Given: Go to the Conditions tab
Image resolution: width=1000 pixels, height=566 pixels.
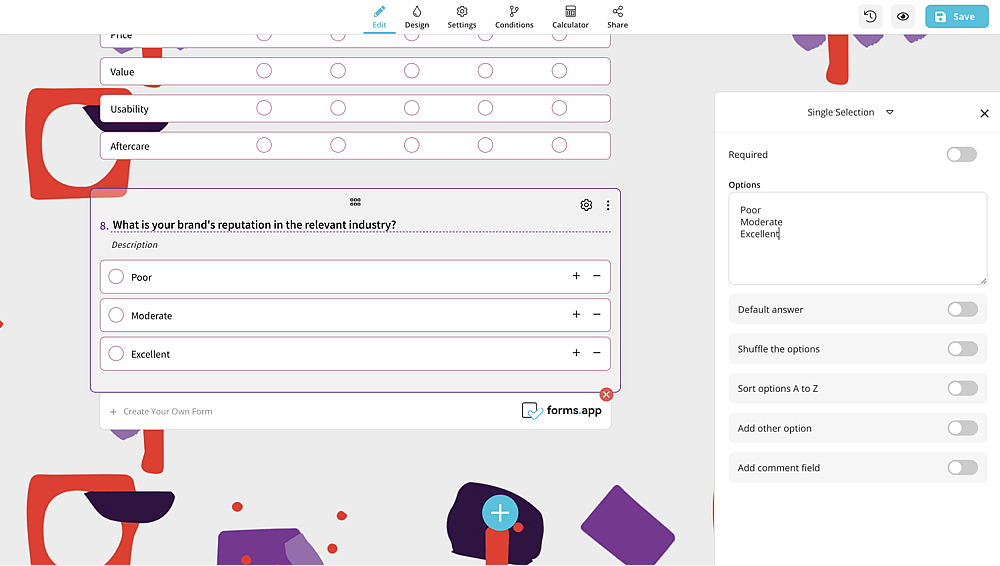Looking at the screenshot, I should point(514,17).
